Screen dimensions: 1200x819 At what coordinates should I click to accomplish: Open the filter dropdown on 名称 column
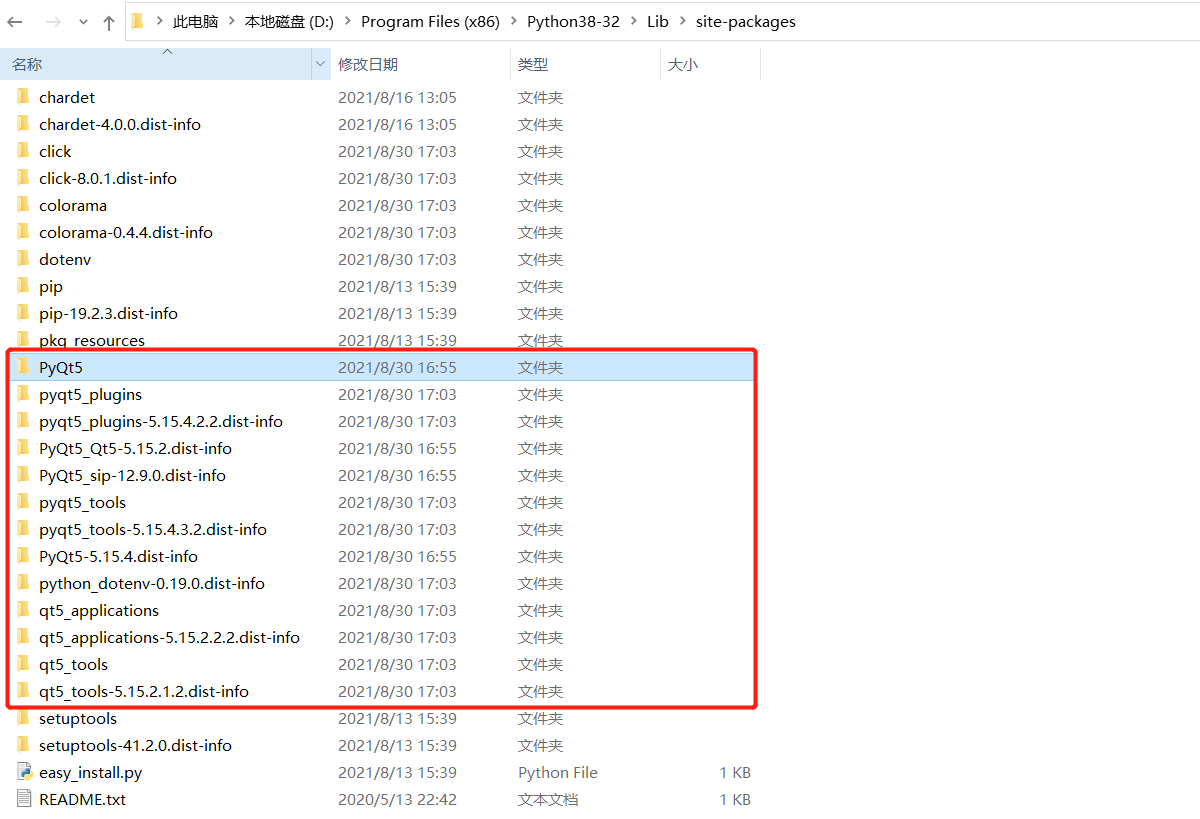click(319, 63)
